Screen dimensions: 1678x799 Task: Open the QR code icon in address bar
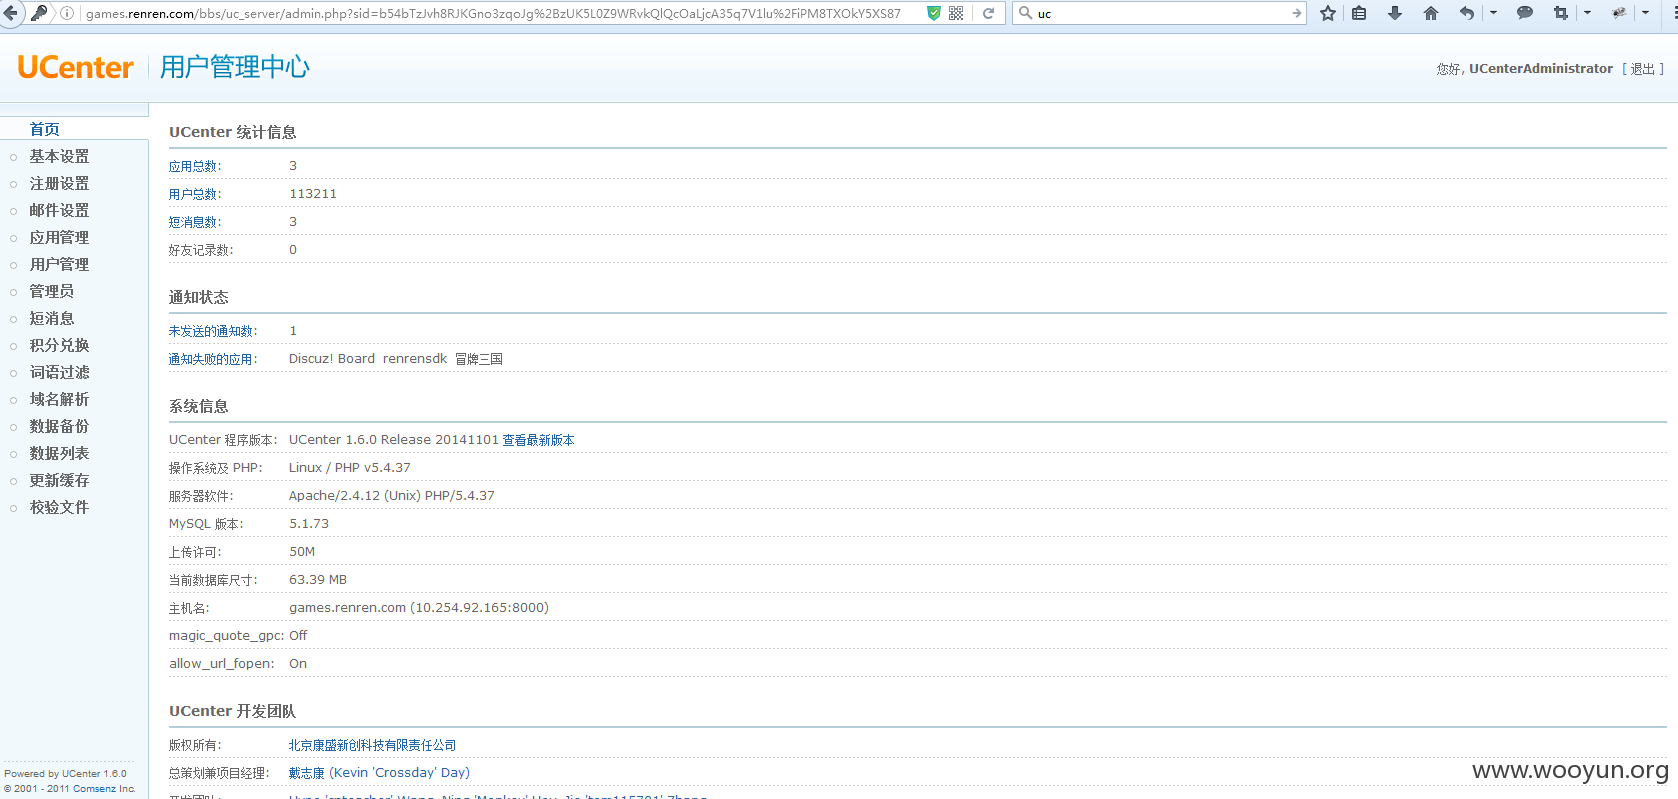(956, 13)
